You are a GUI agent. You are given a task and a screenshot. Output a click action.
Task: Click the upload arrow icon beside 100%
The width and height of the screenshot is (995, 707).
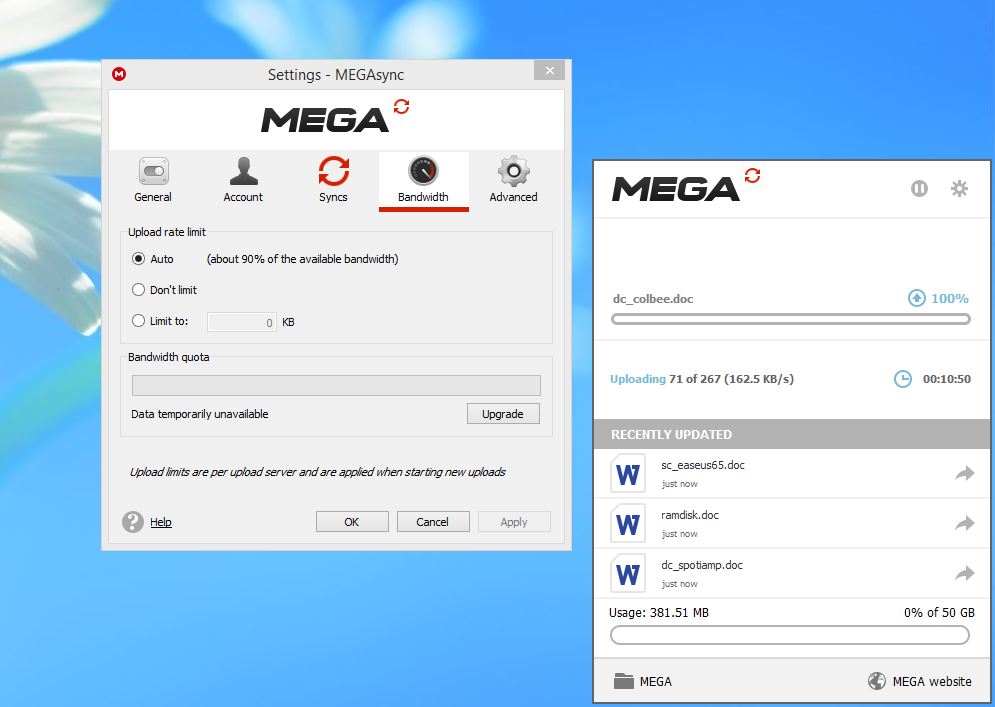point(916,298)
